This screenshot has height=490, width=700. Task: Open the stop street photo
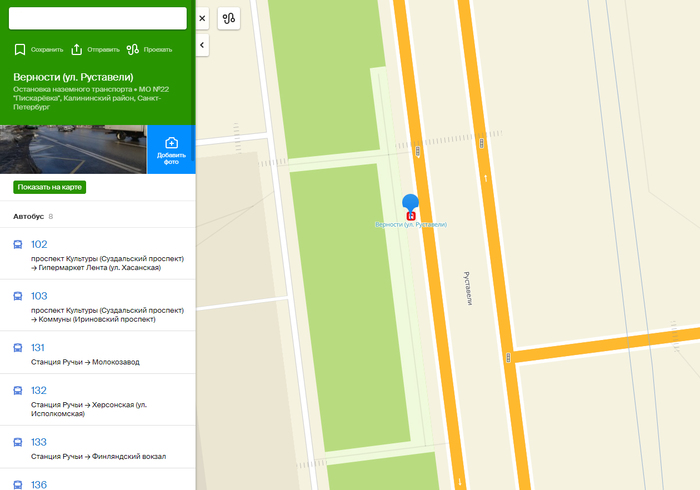click(73, 149)
